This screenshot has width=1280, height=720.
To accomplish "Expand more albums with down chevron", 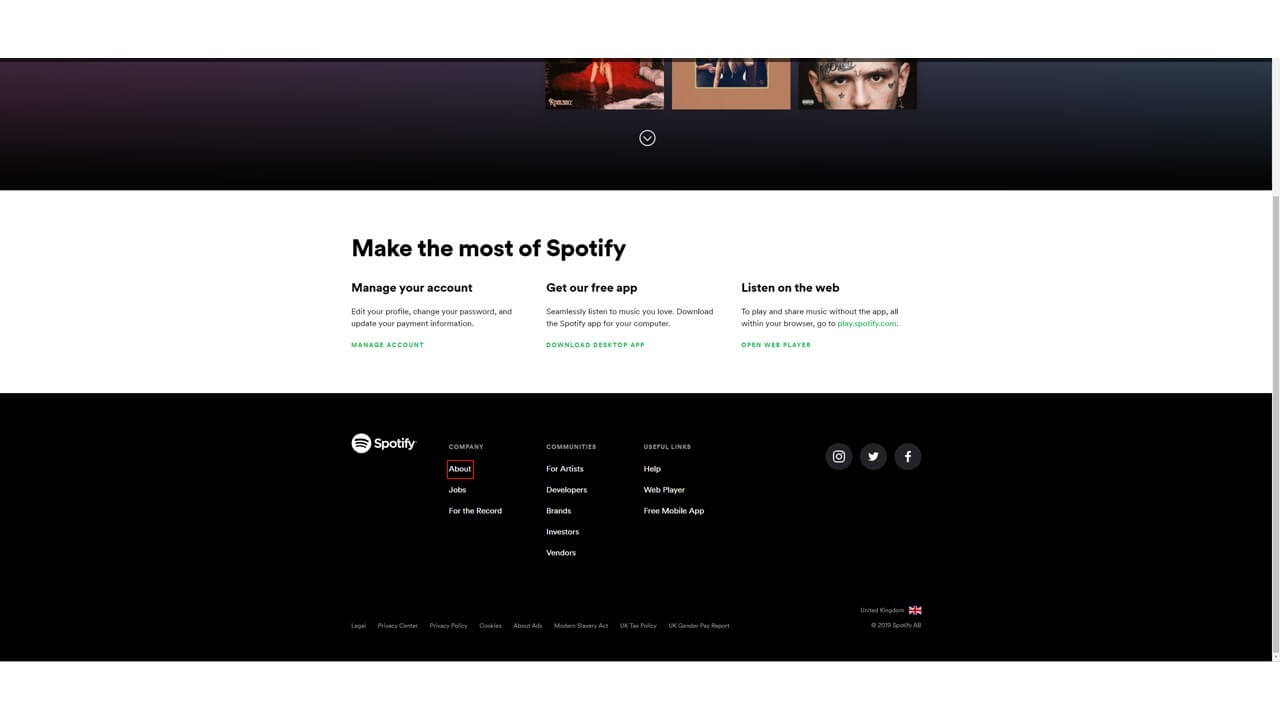I will tap(647, 138).
